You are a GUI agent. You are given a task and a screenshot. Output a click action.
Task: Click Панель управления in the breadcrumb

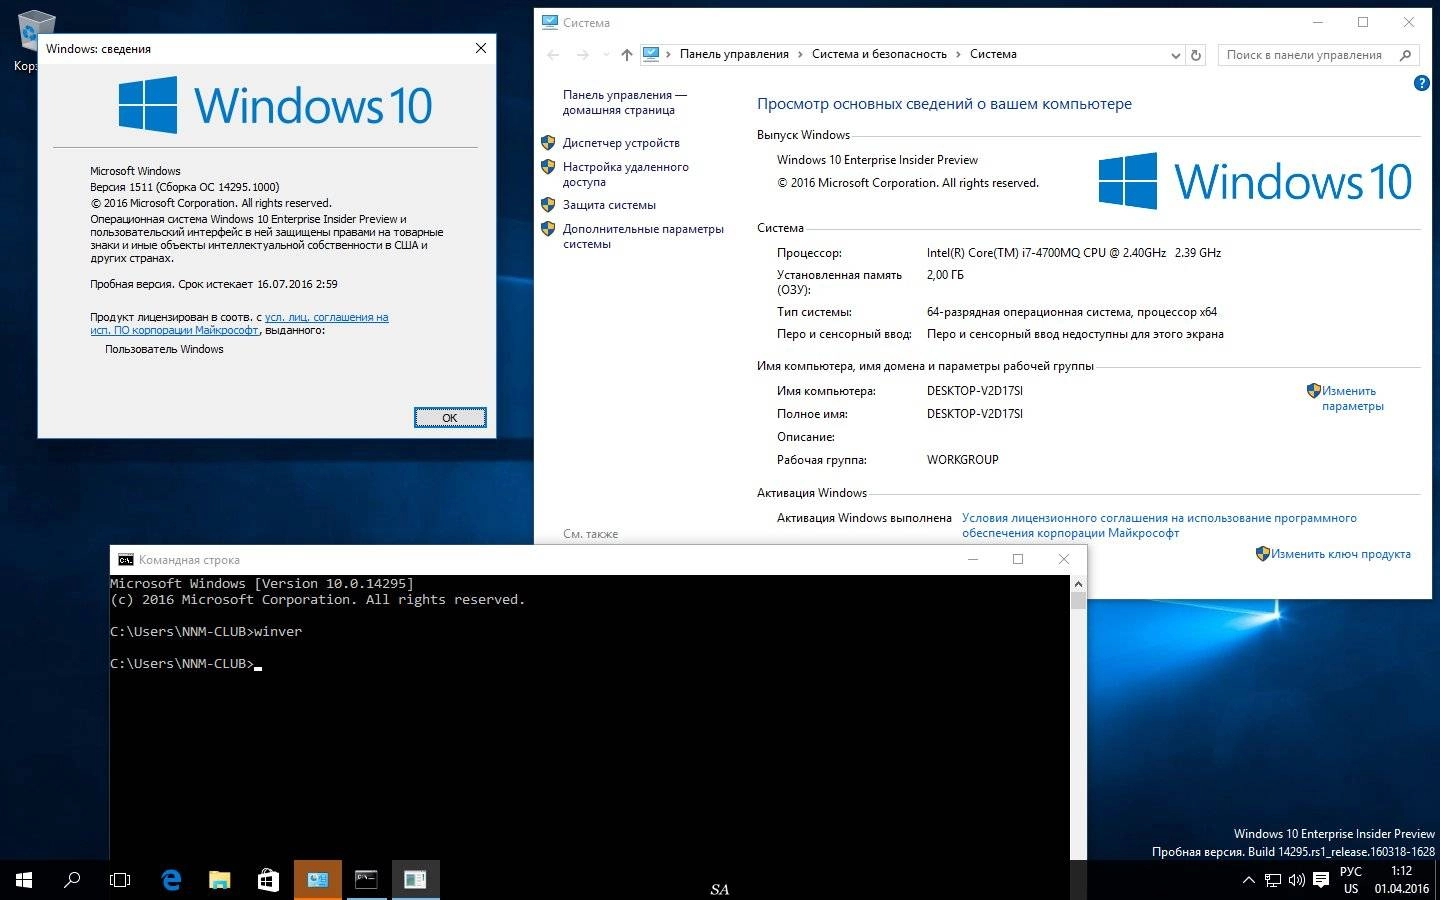(x=734, y=54)
